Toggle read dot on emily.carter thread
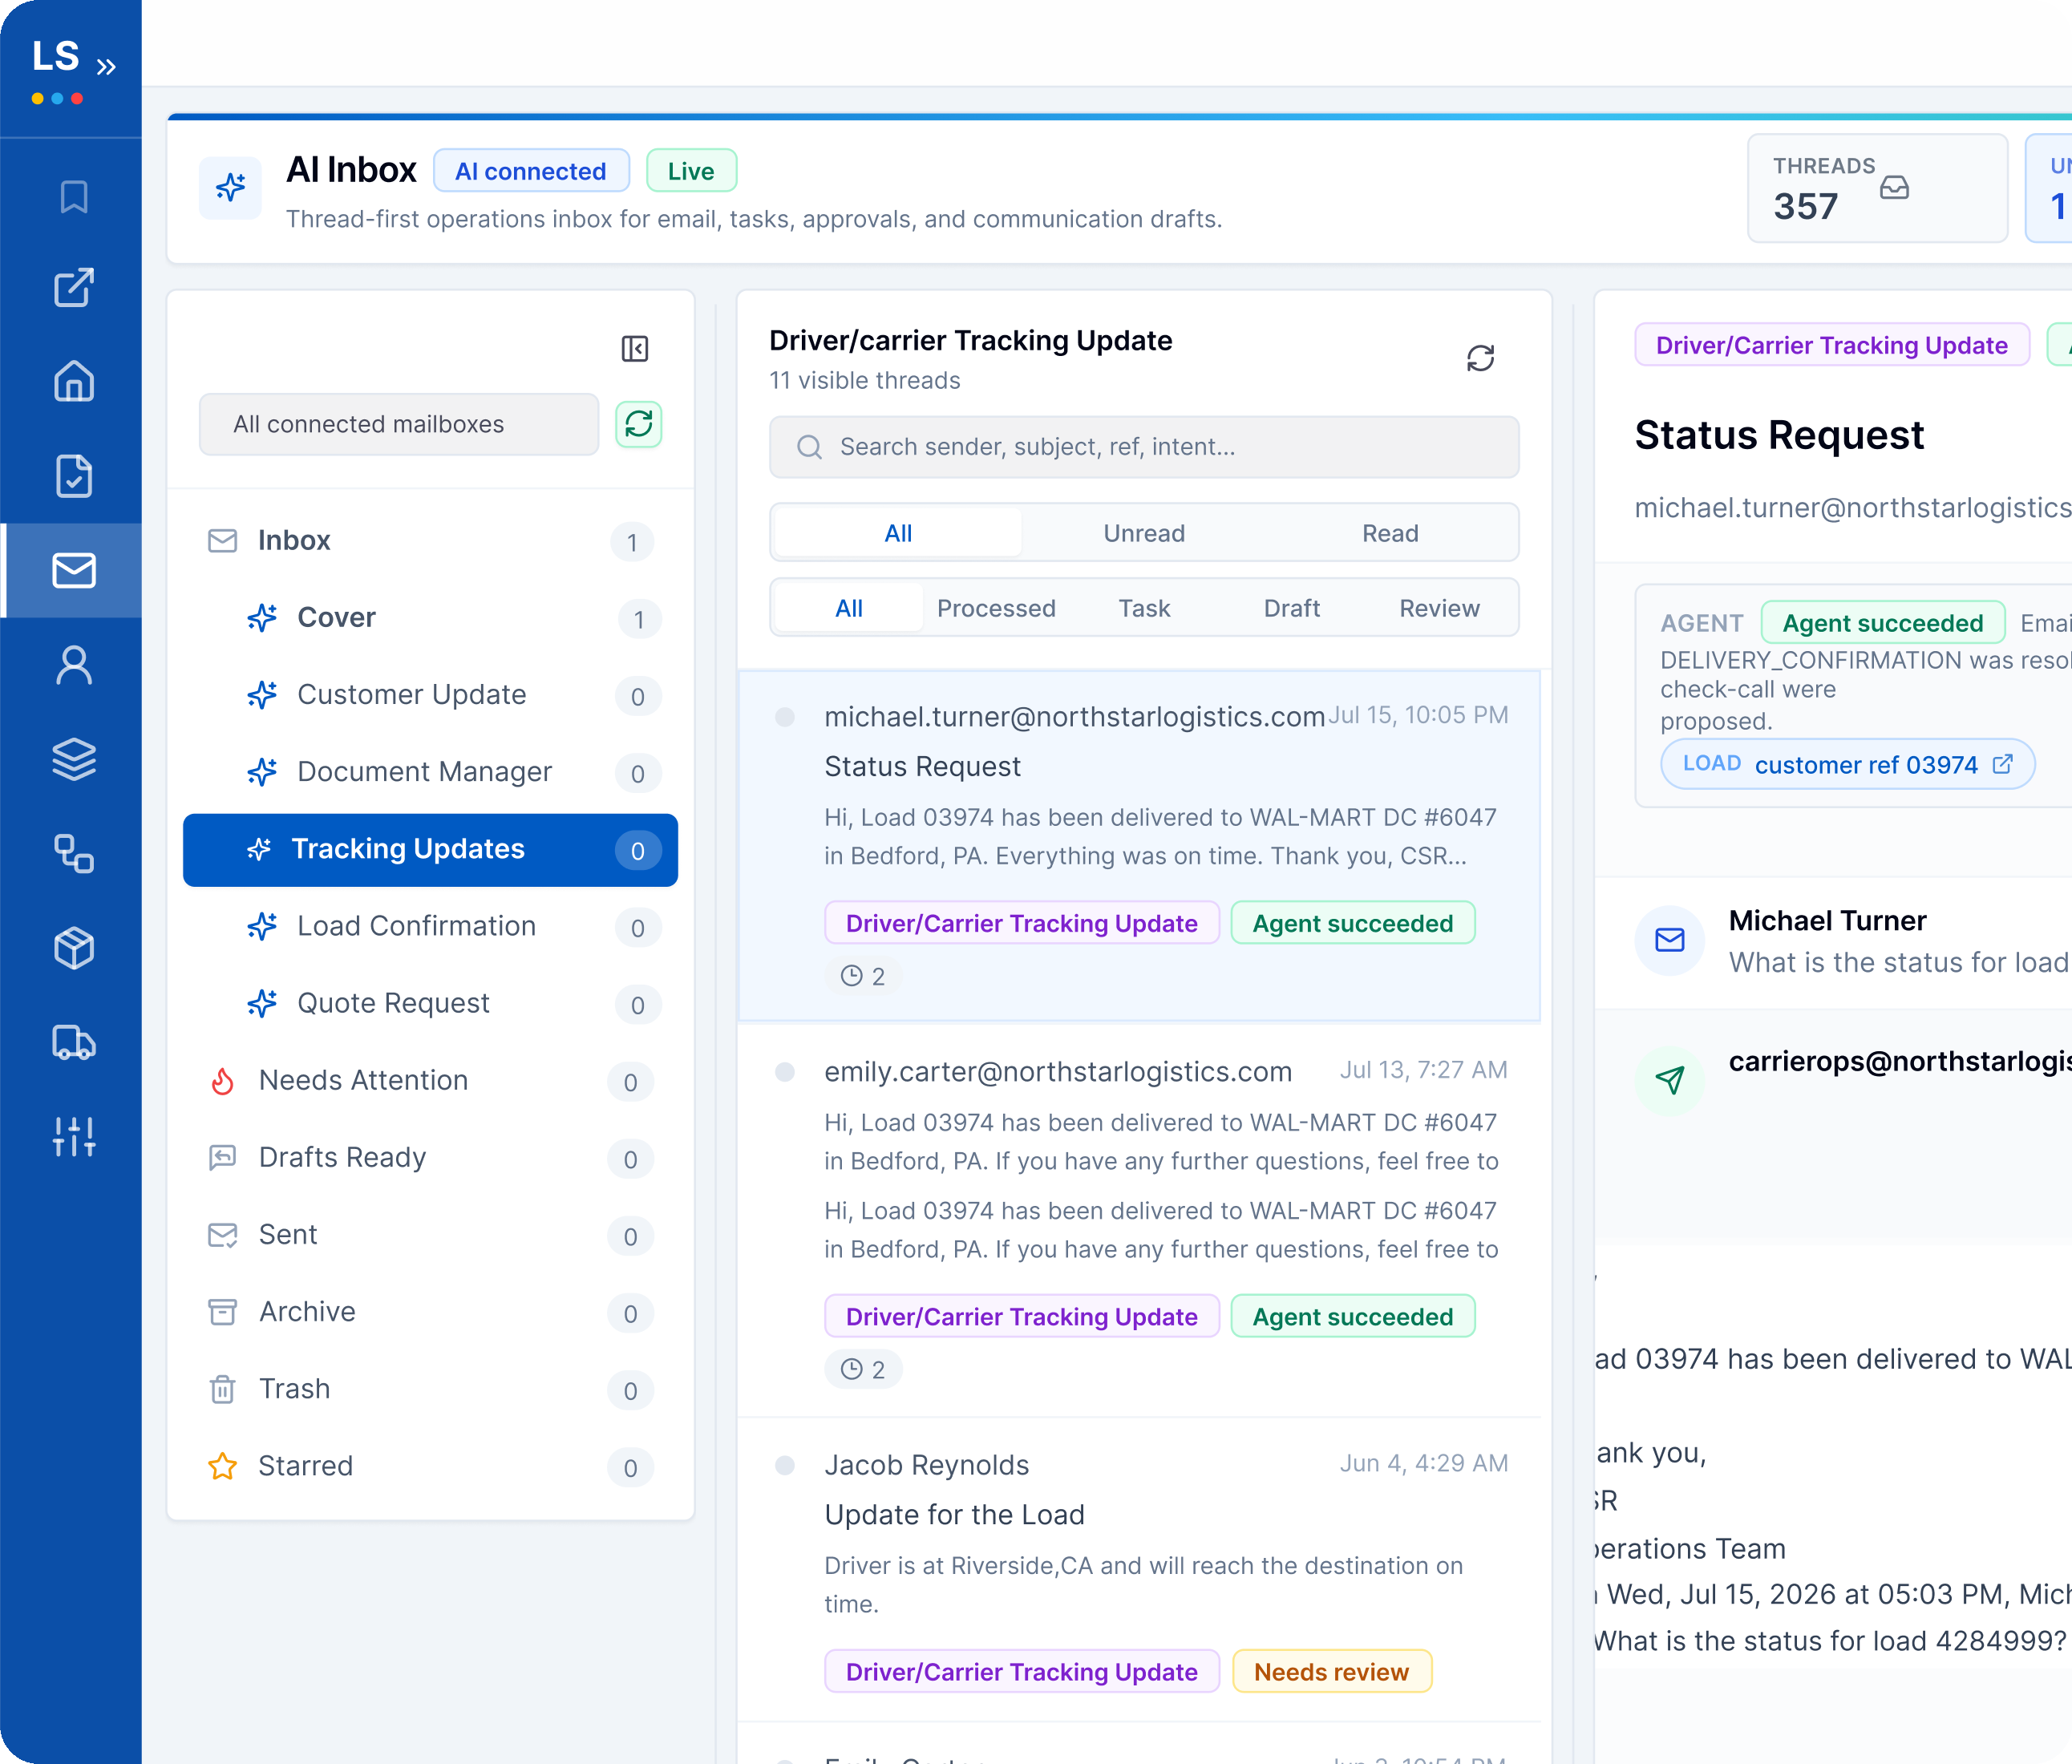The image size is (2072, 1764). click(785, 1072)
